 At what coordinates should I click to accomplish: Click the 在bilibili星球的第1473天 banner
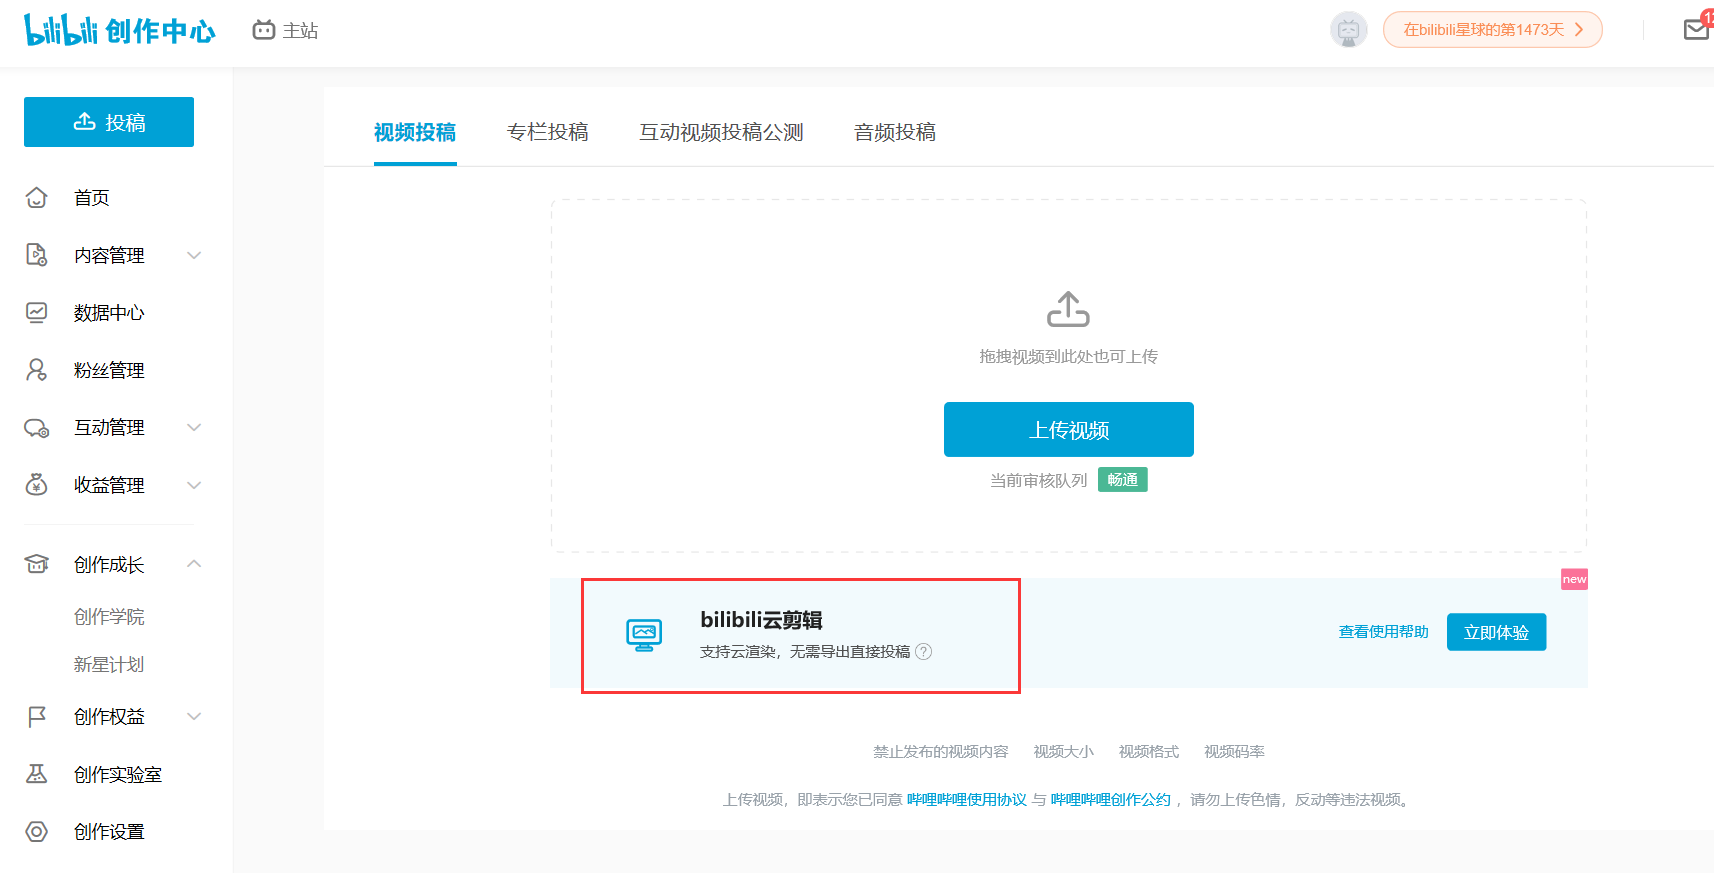(x=1493, y=30)
